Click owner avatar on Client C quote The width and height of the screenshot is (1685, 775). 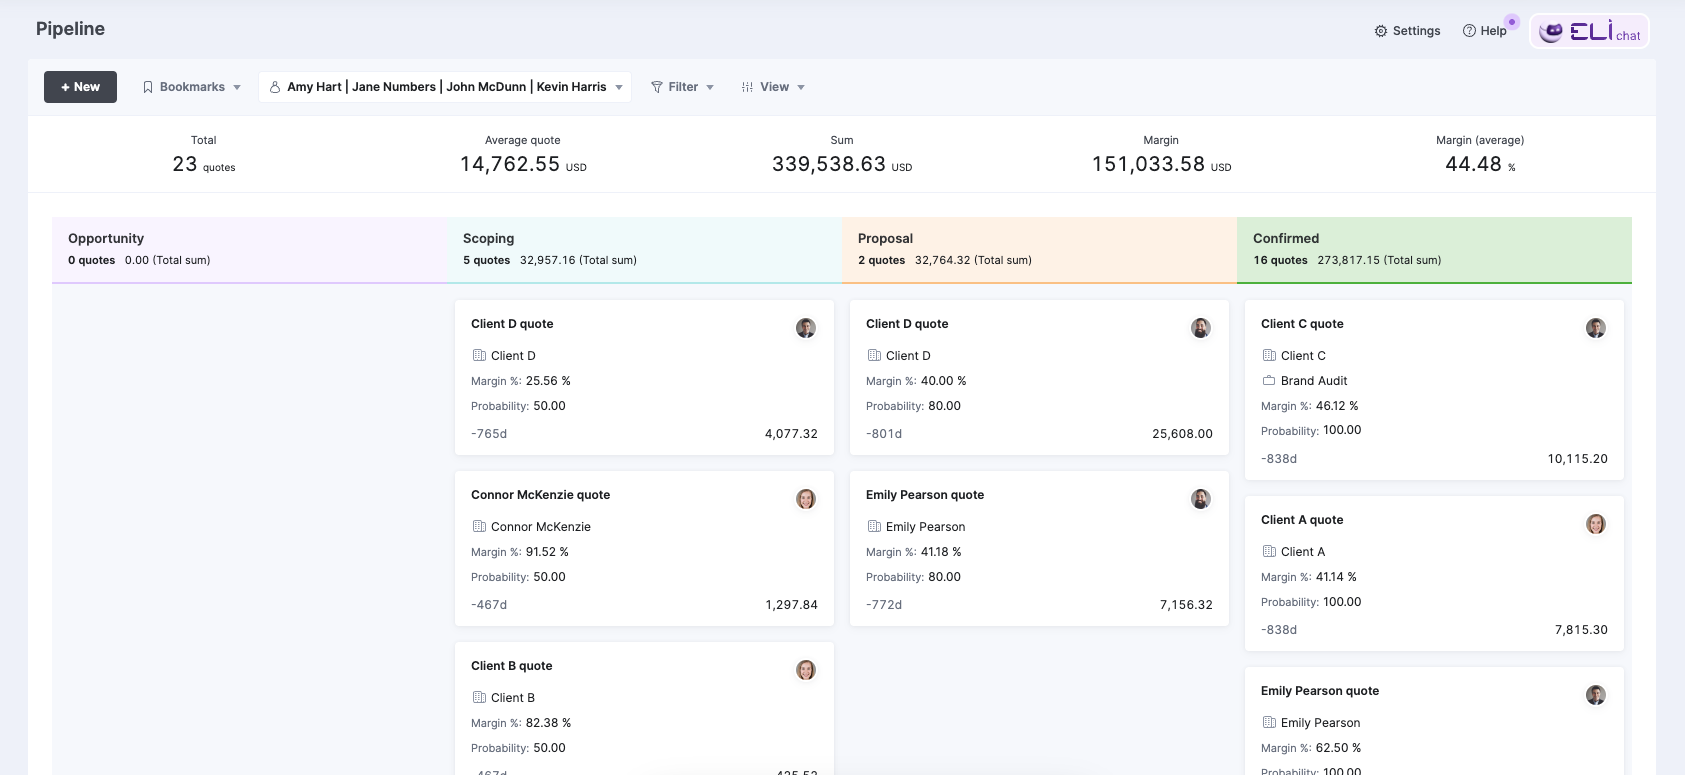pos(1596,328)
